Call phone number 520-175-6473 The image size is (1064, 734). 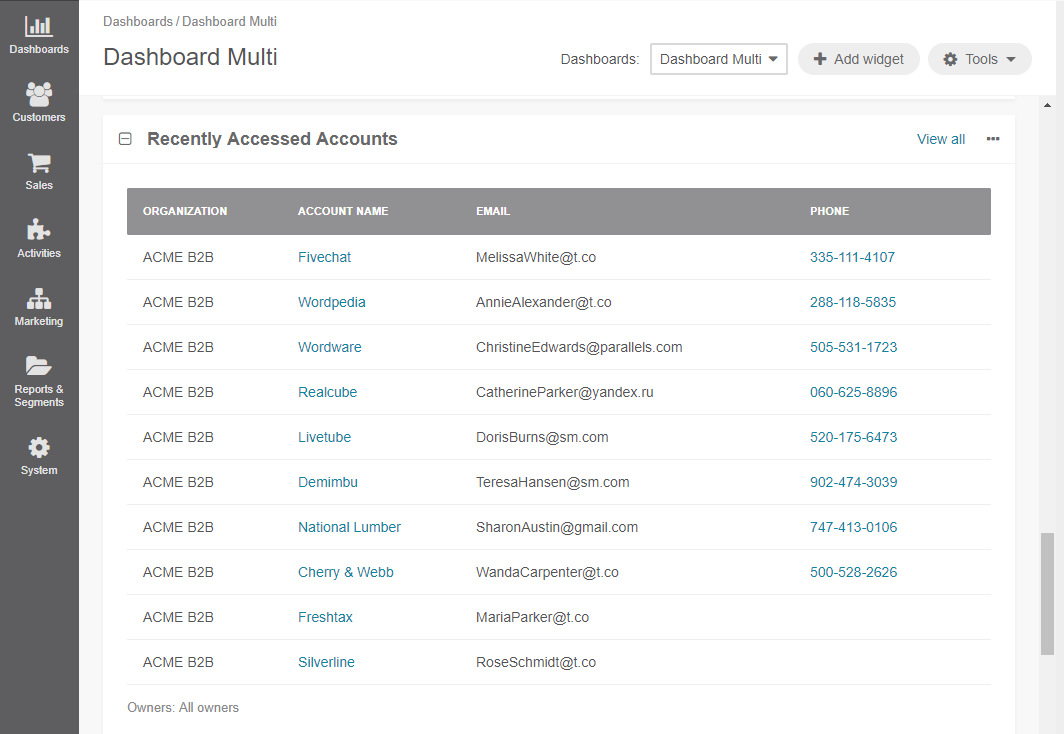853,437
